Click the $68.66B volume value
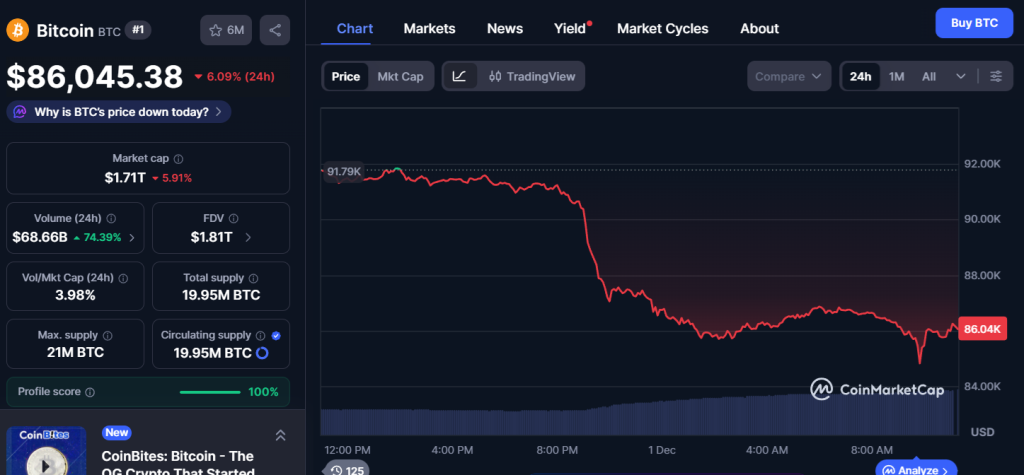Screen dimensions: 1024x475 (40, 237)
